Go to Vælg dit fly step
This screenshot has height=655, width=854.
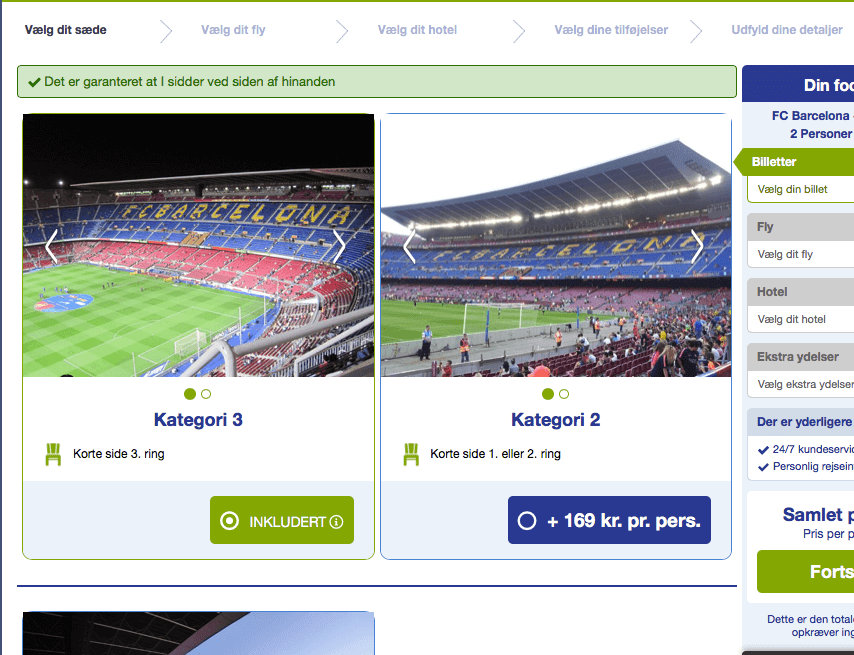233,30
